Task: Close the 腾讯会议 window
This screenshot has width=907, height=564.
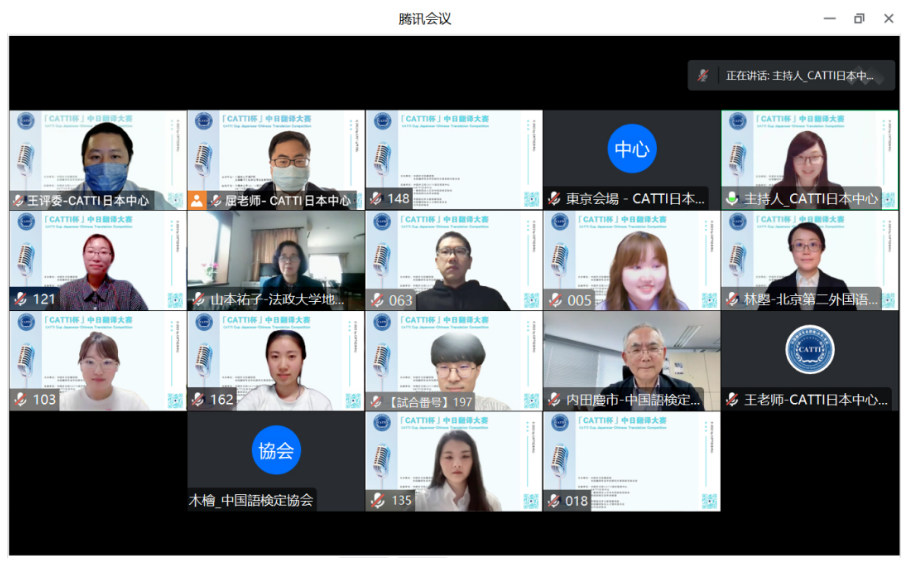Action: [x=888, y=19]
